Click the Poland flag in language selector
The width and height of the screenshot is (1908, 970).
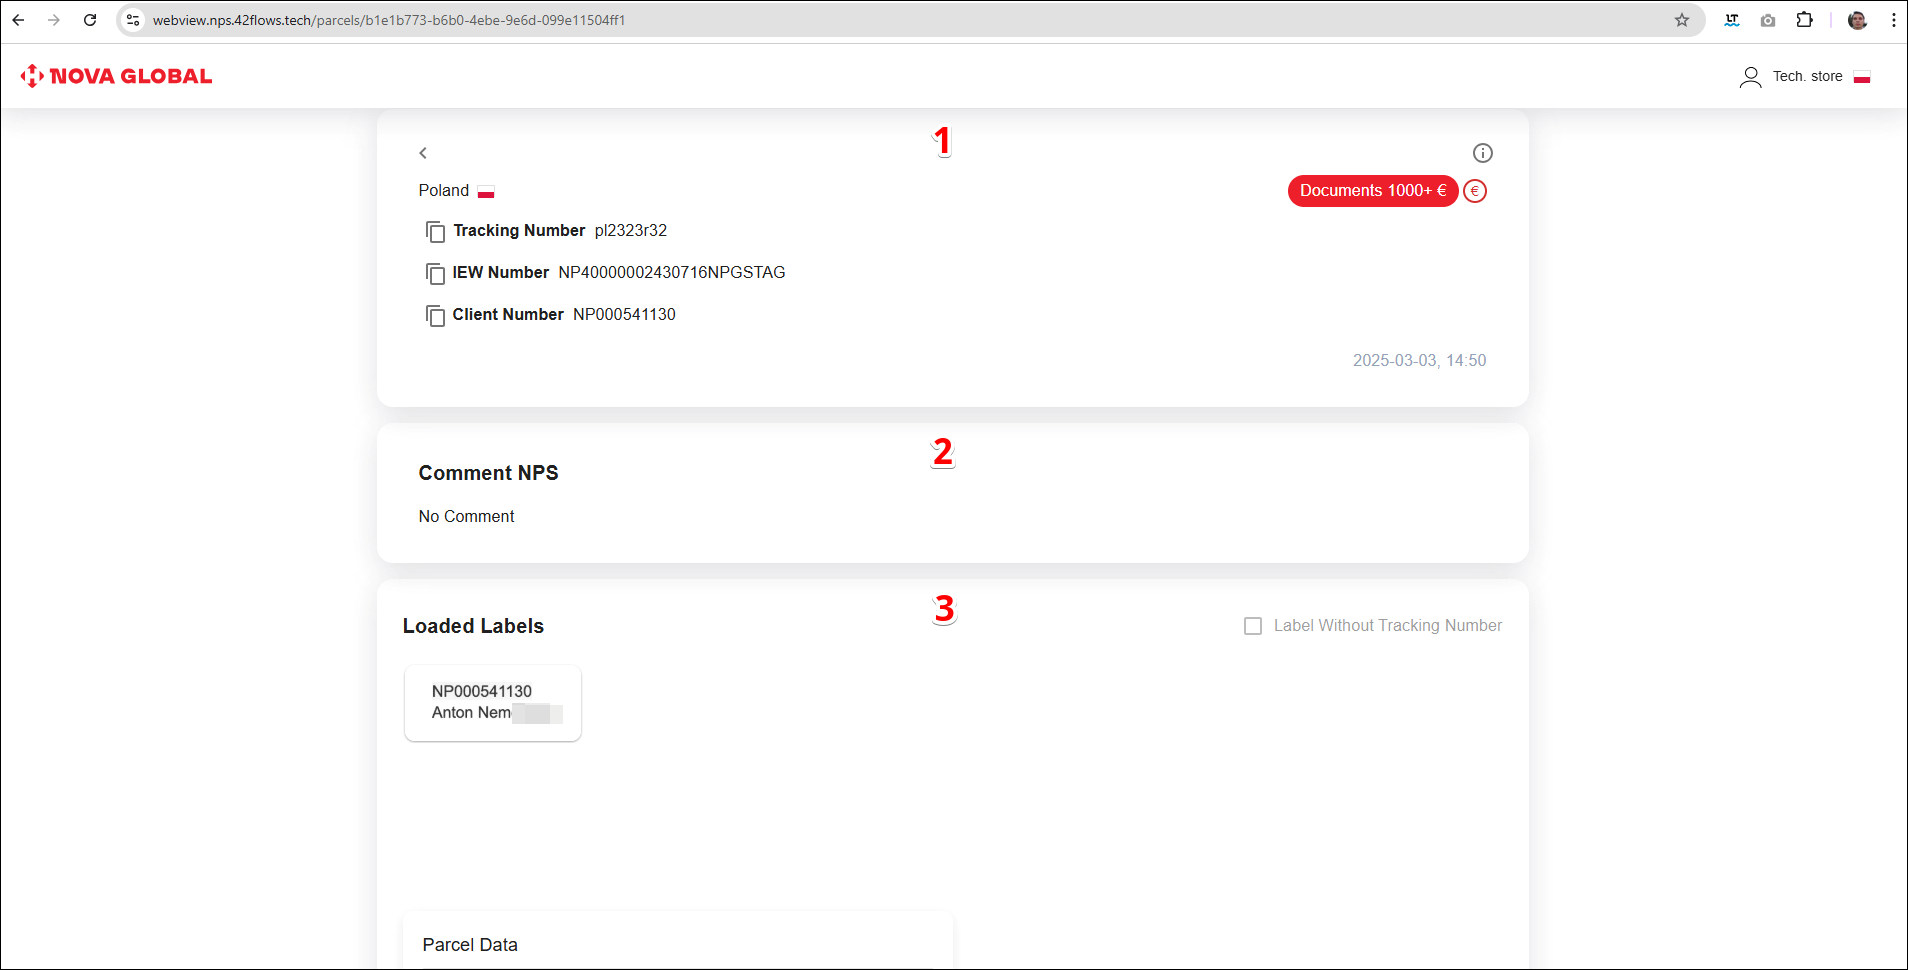tap(1862, 77)
